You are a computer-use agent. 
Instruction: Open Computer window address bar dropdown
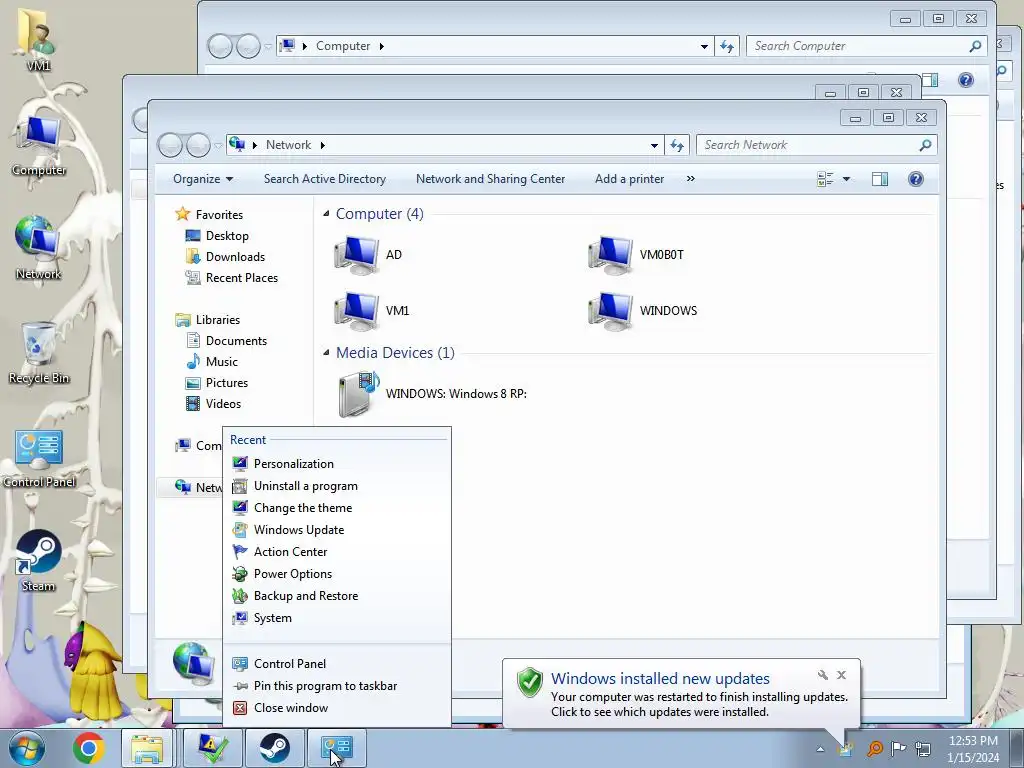point(704,46)
